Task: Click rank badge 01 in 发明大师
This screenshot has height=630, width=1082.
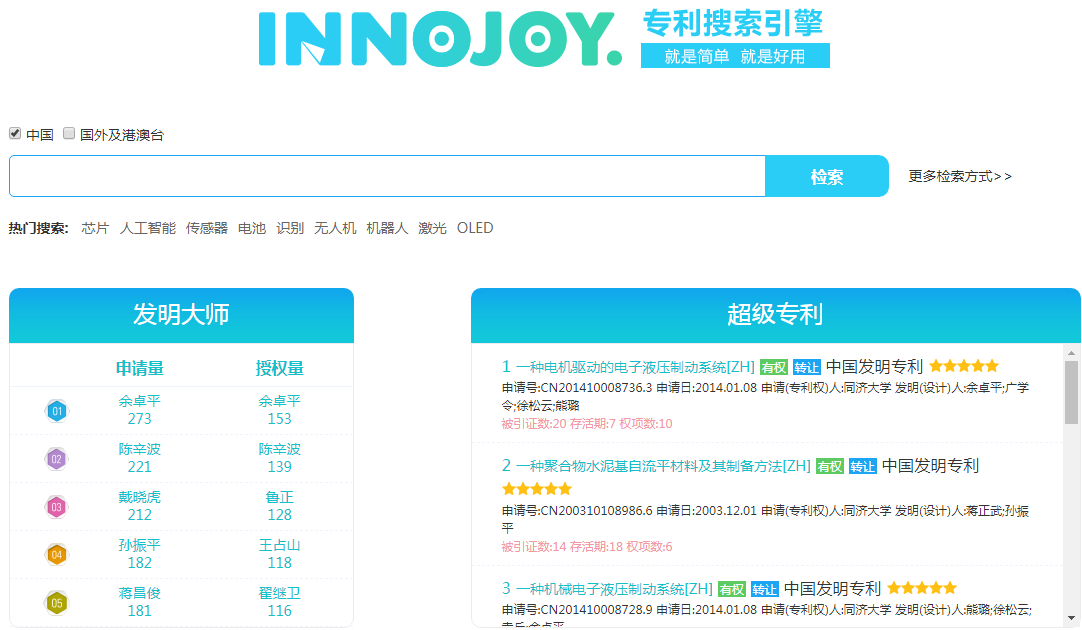Action: (x=57, y=411)
